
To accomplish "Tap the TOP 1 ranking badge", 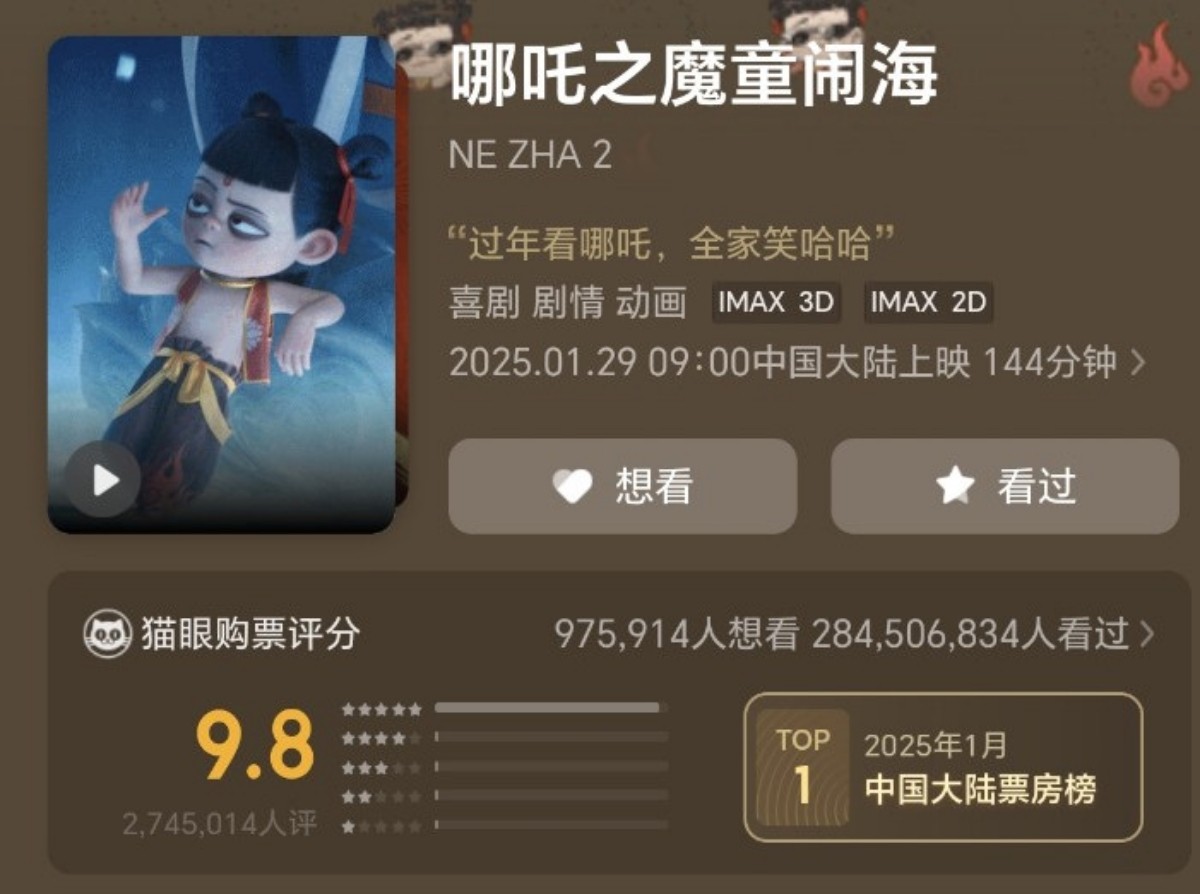I will click(x=803, y=767).
